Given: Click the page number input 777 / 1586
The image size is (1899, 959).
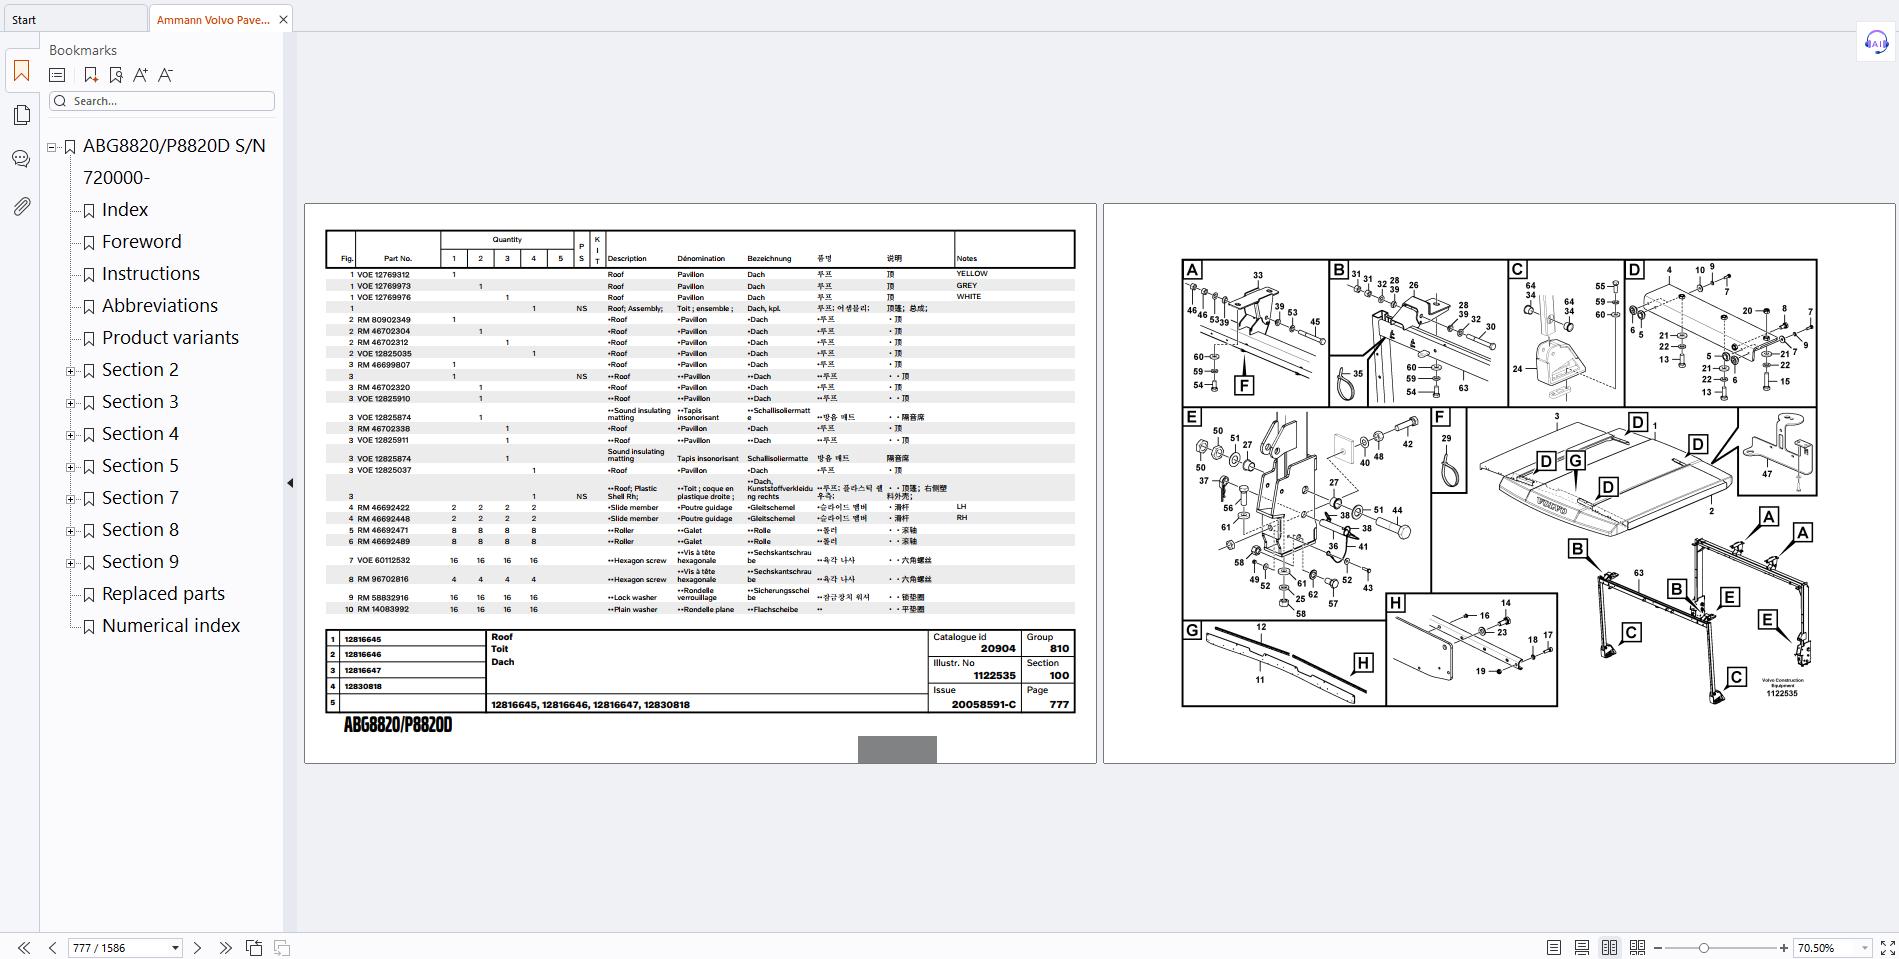Looking at the screenshot, I should click(x=118, y=947).
